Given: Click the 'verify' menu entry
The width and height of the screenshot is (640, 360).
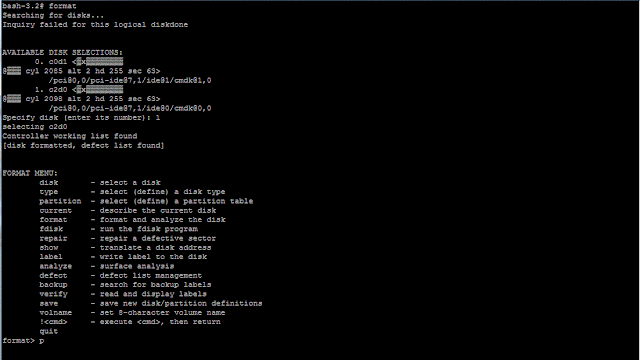Looking at the screenshot, I should (x=53, y=294).
